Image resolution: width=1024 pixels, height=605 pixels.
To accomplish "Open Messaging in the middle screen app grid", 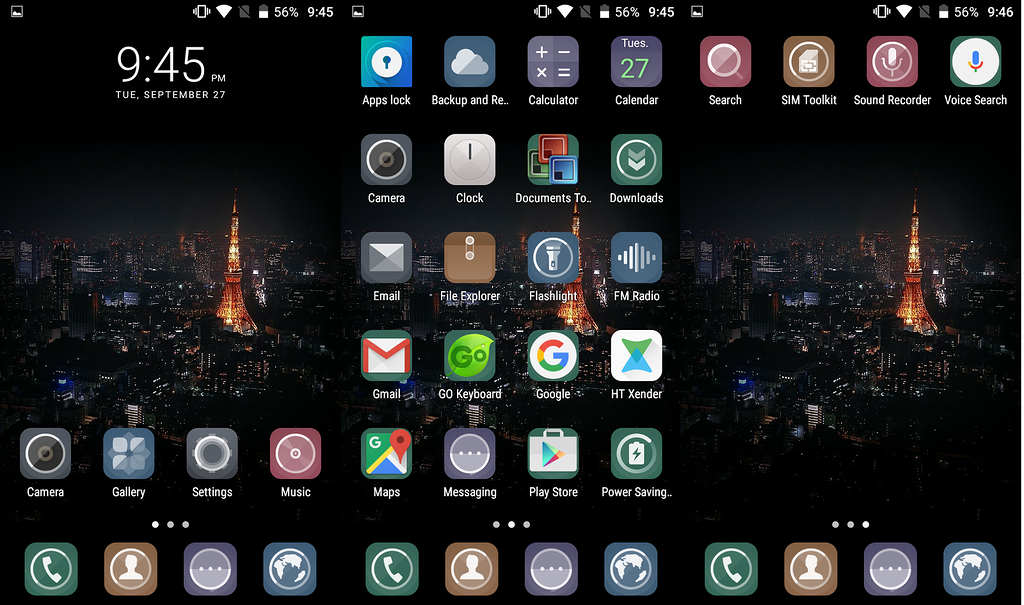I will [x=470, y=454].
